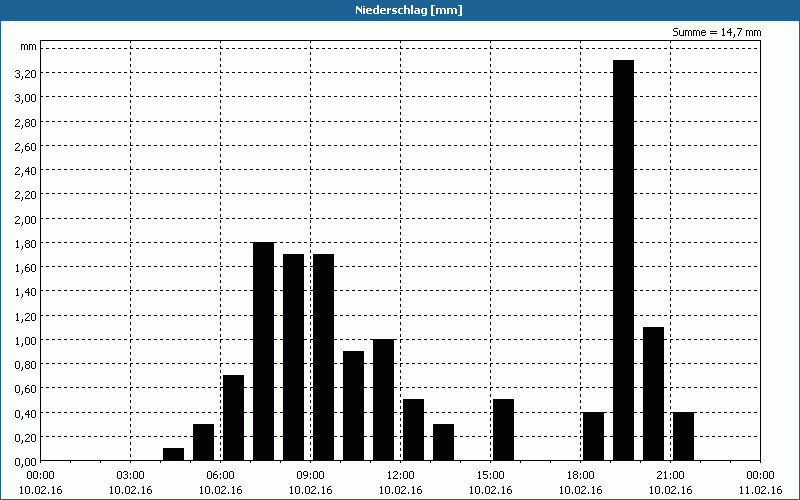Click the 1,80 mm bar after 07:00
Viewport: 800px width, 500px height.
point(263,352)
